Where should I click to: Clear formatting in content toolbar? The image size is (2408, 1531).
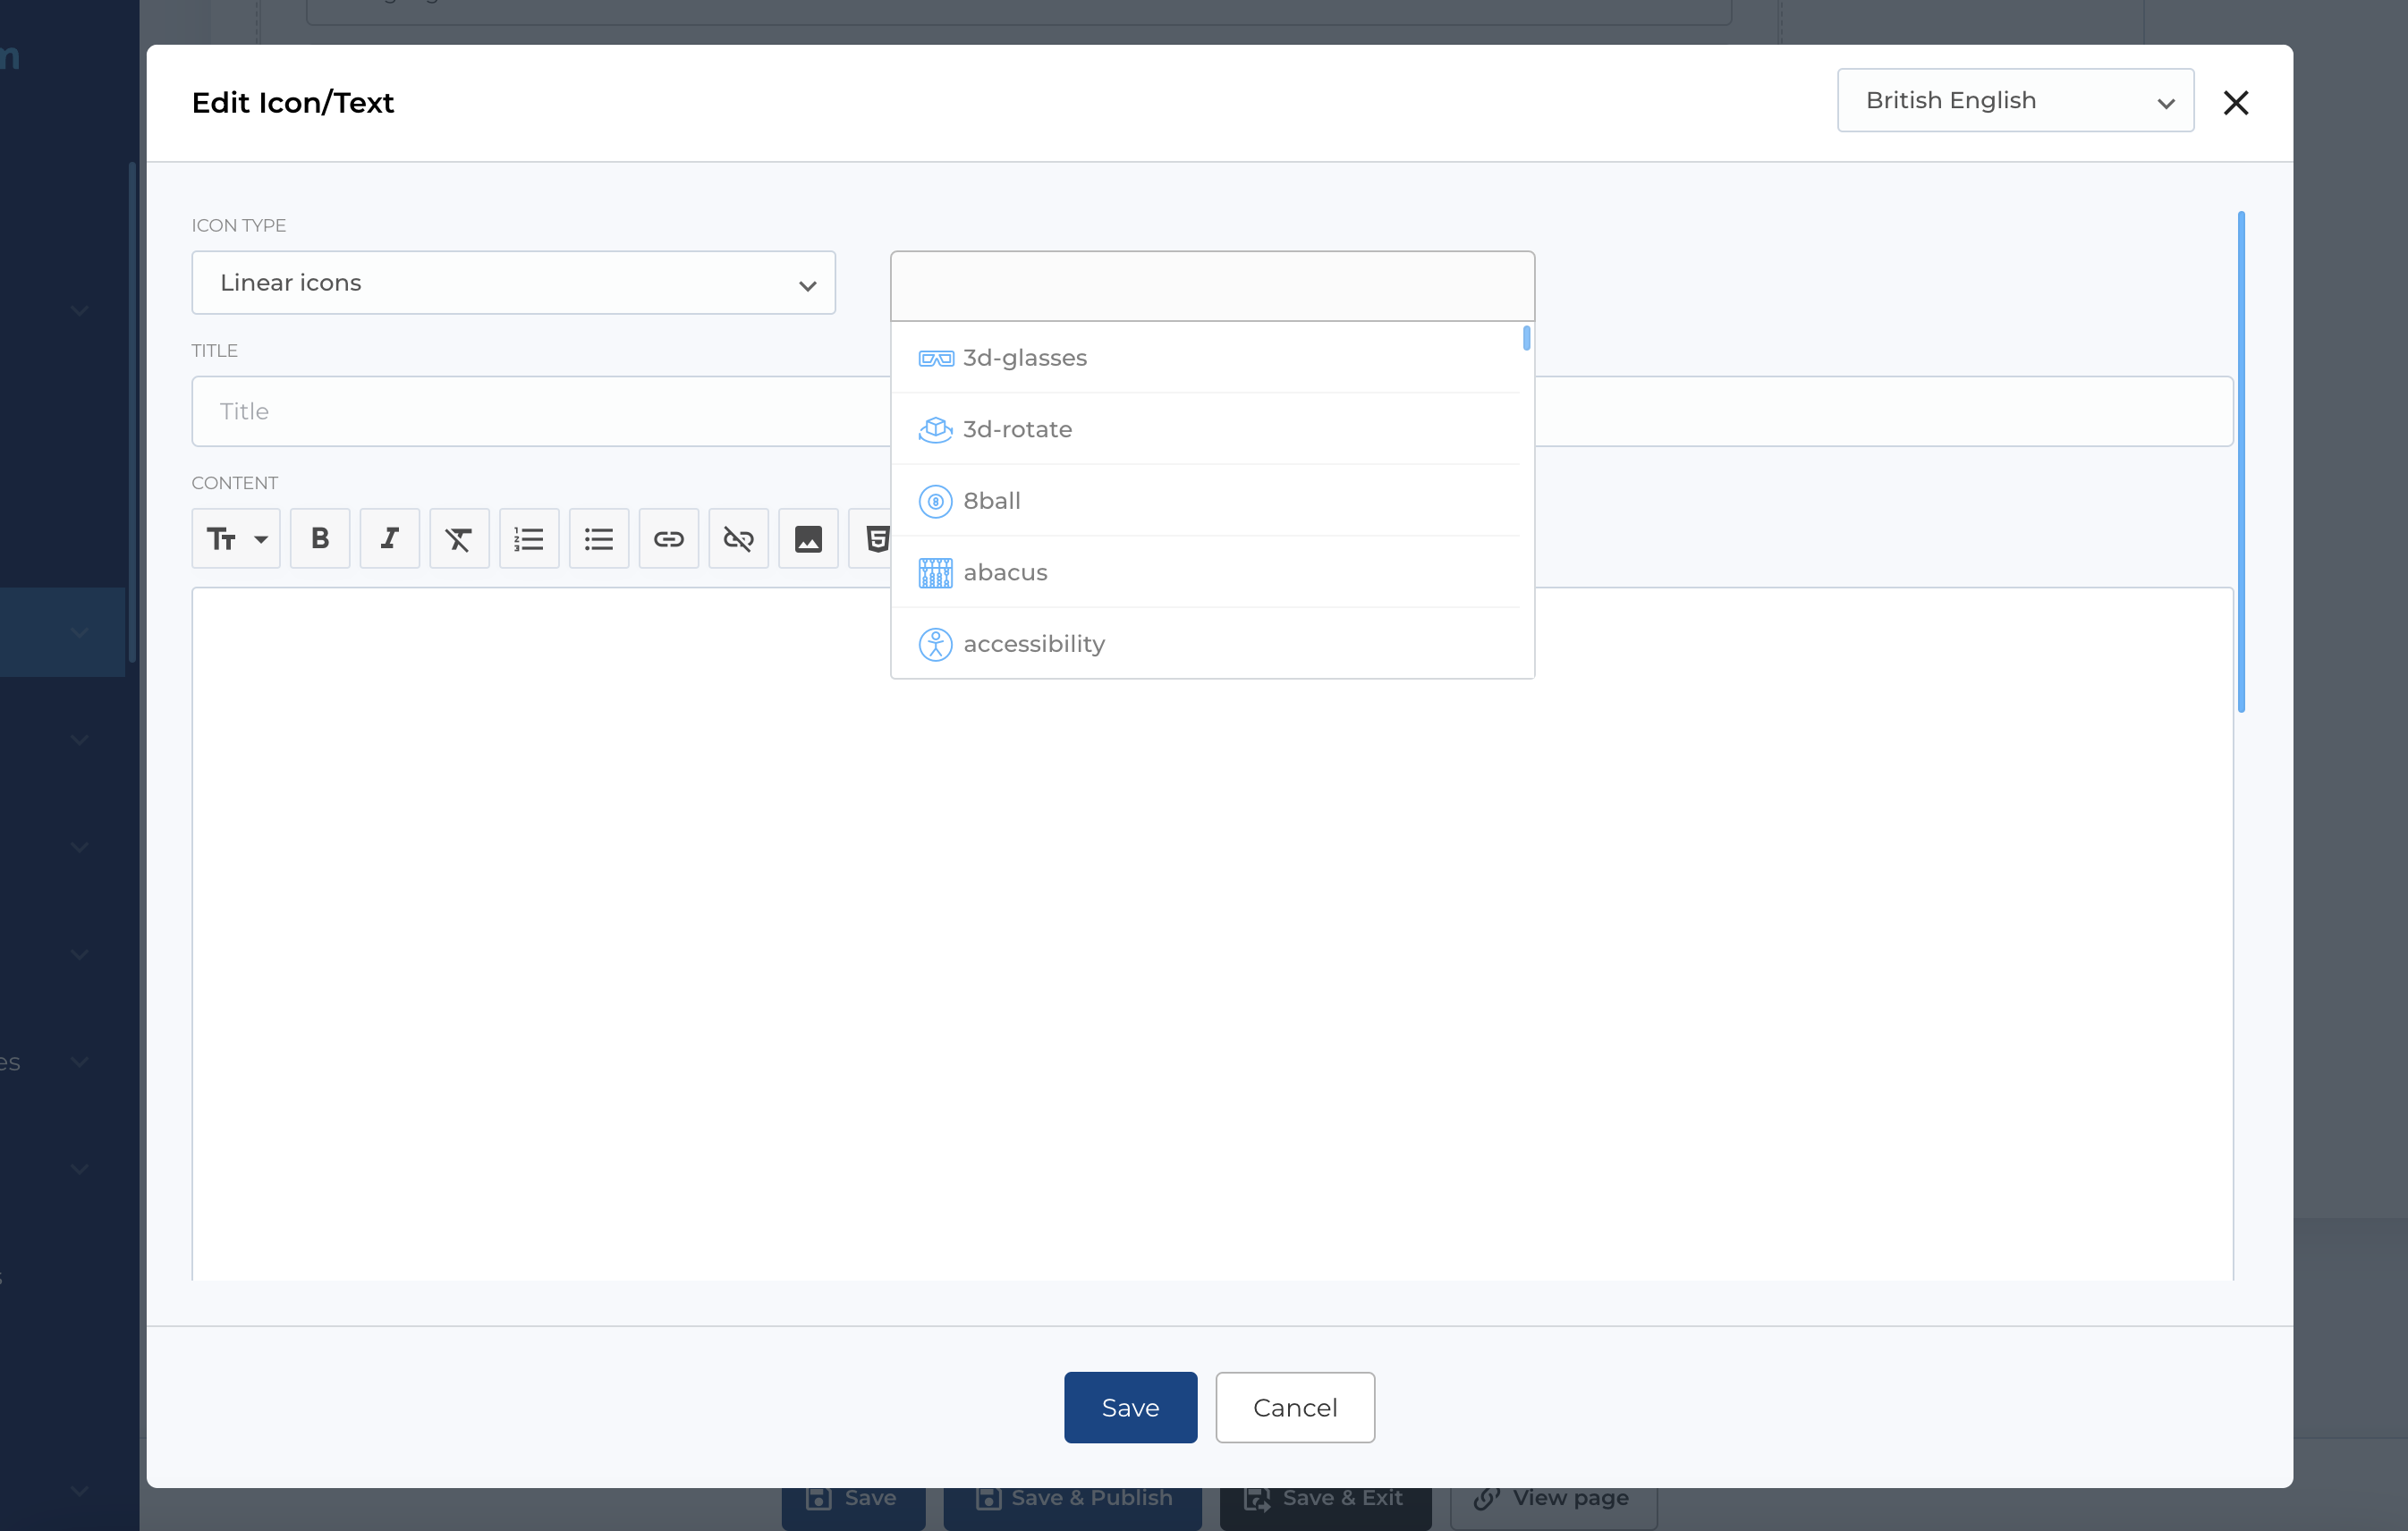pos(459,539)
